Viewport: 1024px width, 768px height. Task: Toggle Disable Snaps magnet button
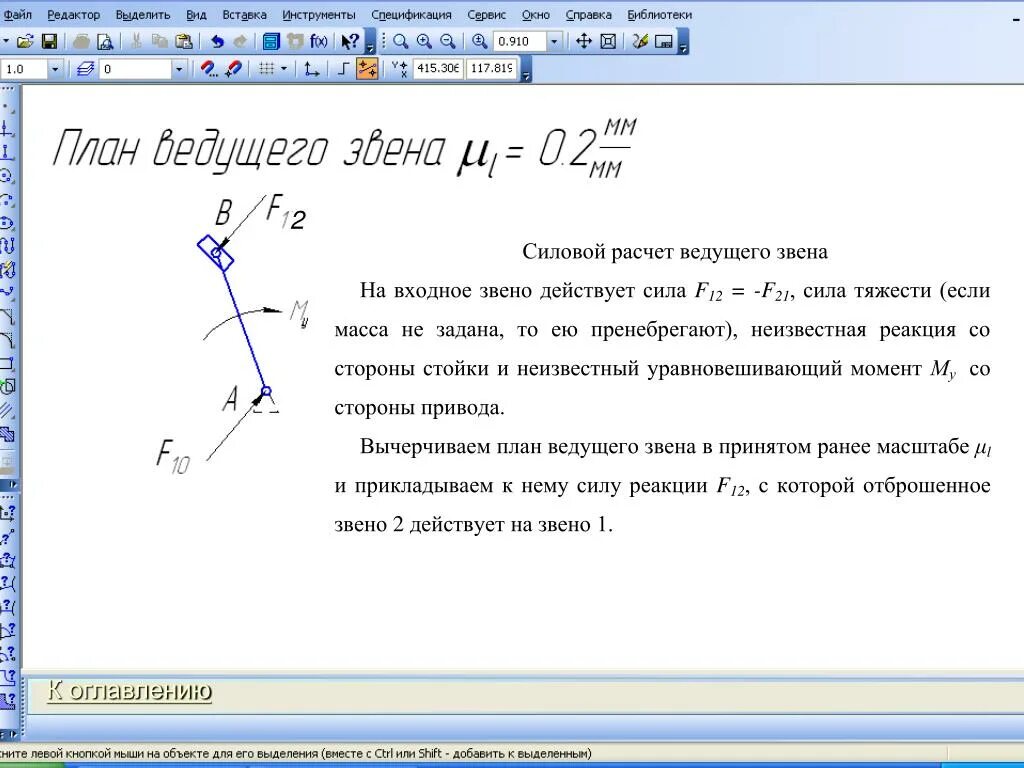(232, 69)
